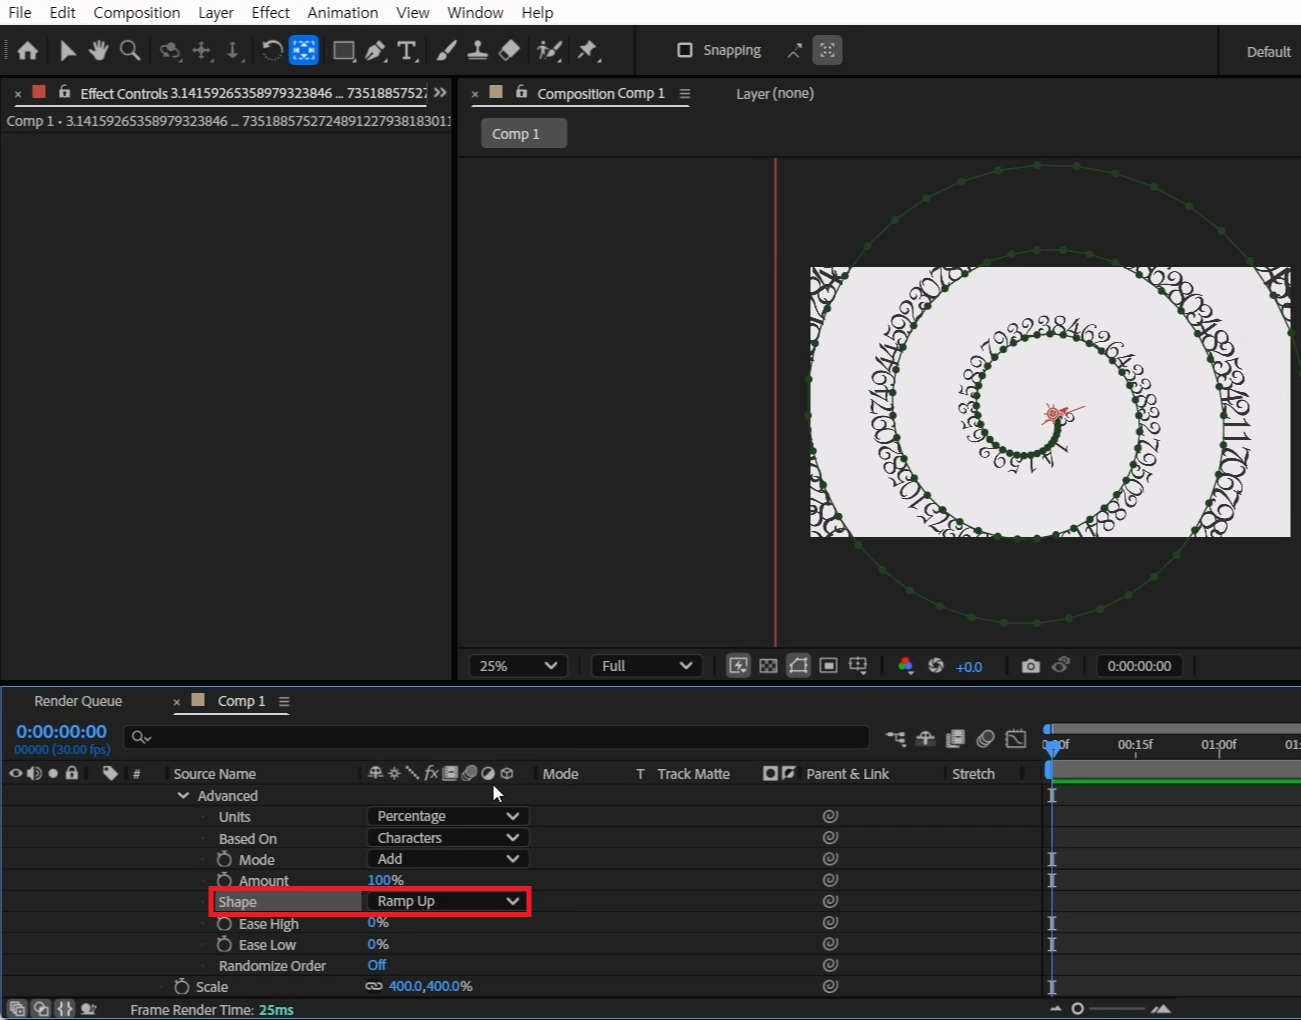
Task: Select the Clone Stamp tool
Action: (478, 50)
